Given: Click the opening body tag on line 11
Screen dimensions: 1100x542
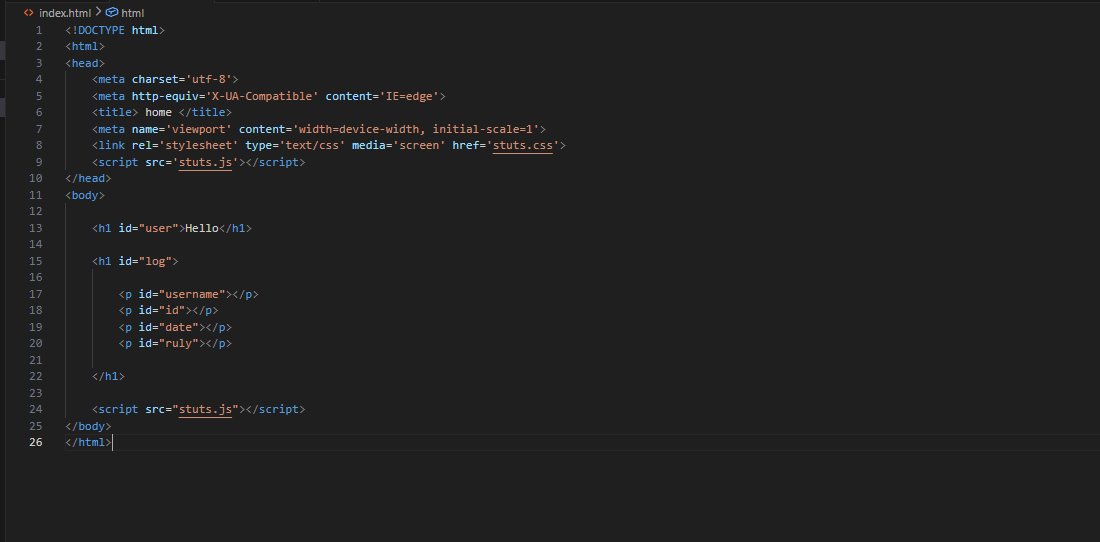Looking at the screenshot, I should (85, 195).
